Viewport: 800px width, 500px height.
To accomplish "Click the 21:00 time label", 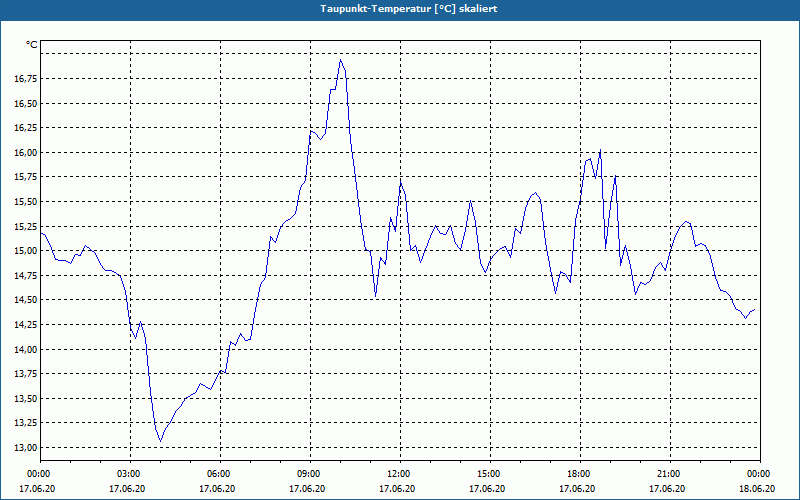I will click(x=670, y=474).
